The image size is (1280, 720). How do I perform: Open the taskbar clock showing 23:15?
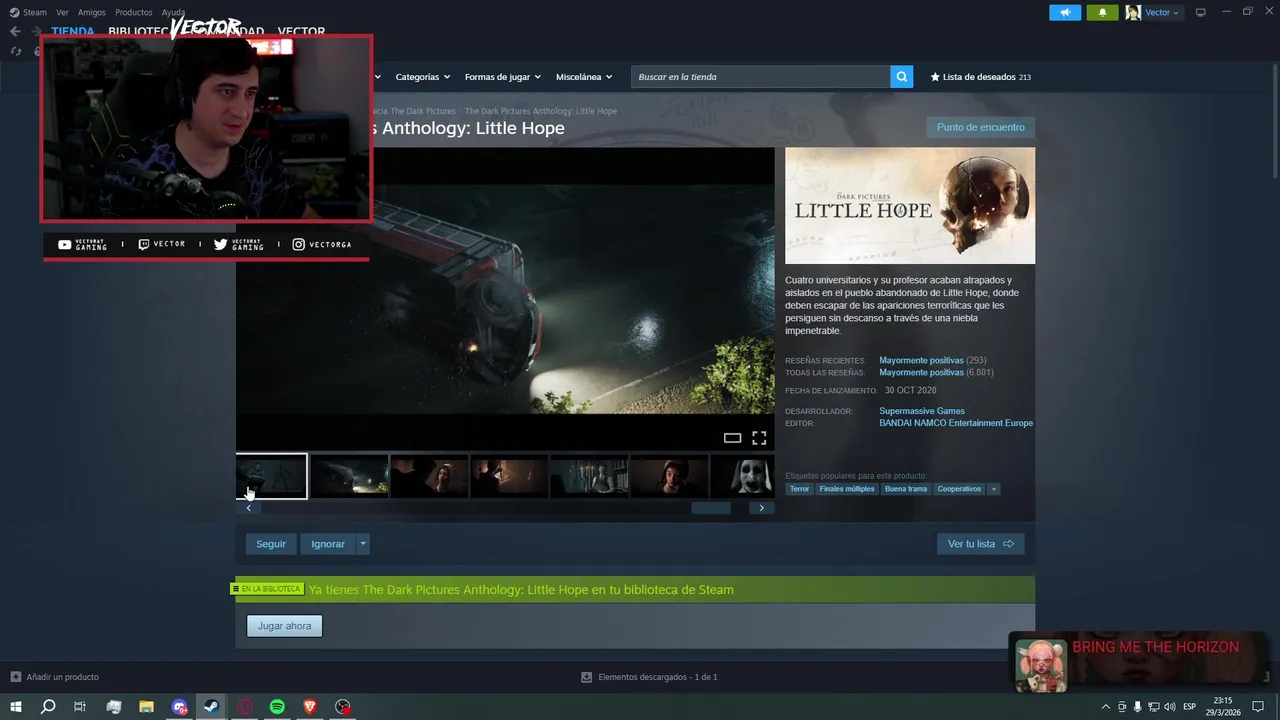[x=1225, y=707]
